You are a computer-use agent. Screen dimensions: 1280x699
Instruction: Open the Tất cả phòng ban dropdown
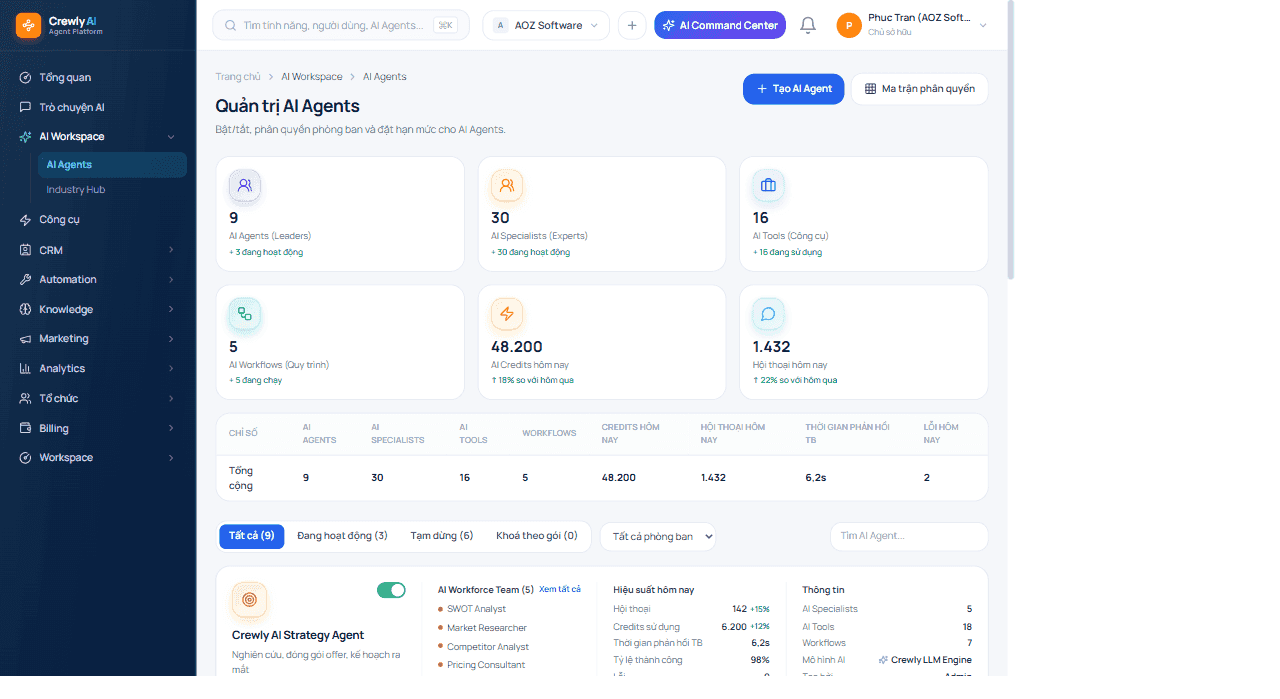(658, 536)
